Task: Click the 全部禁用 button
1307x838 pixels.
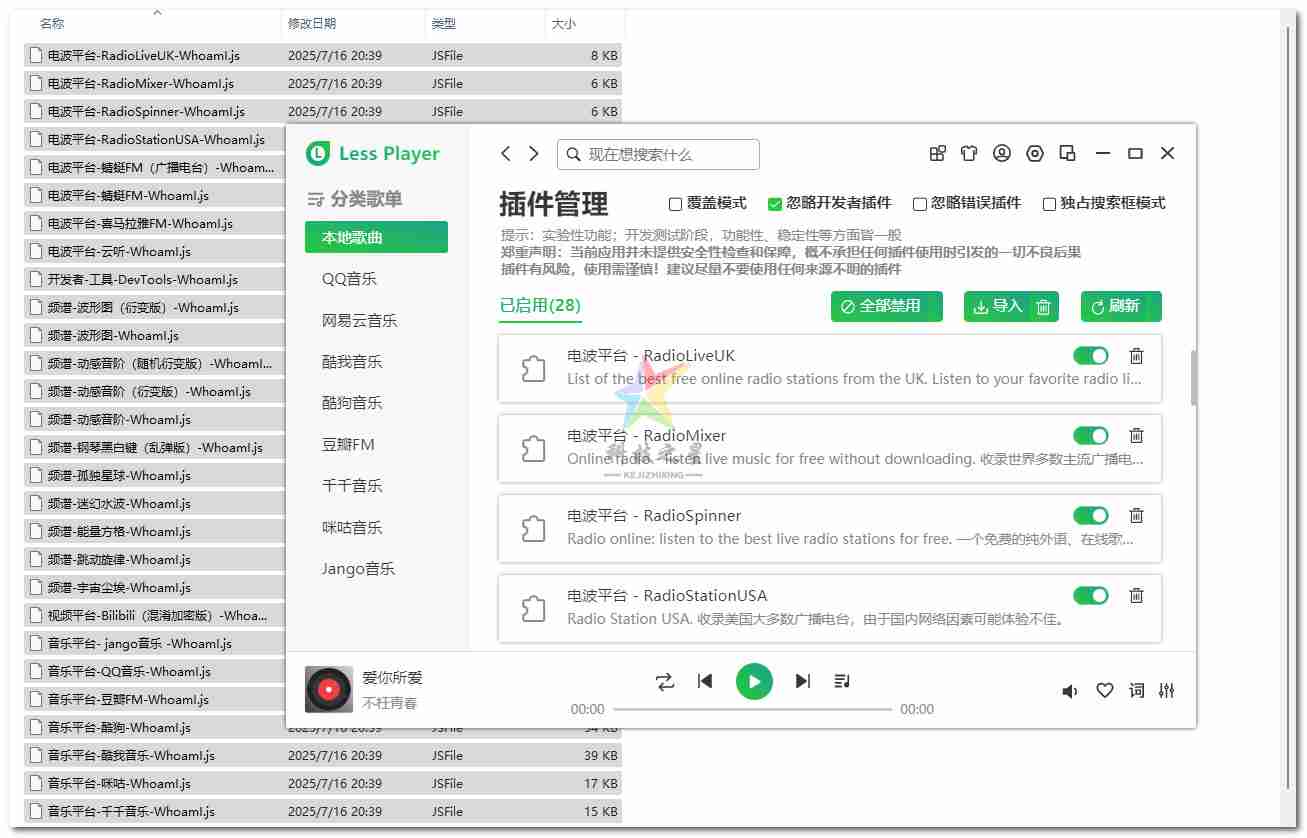Action: [886, 306]
